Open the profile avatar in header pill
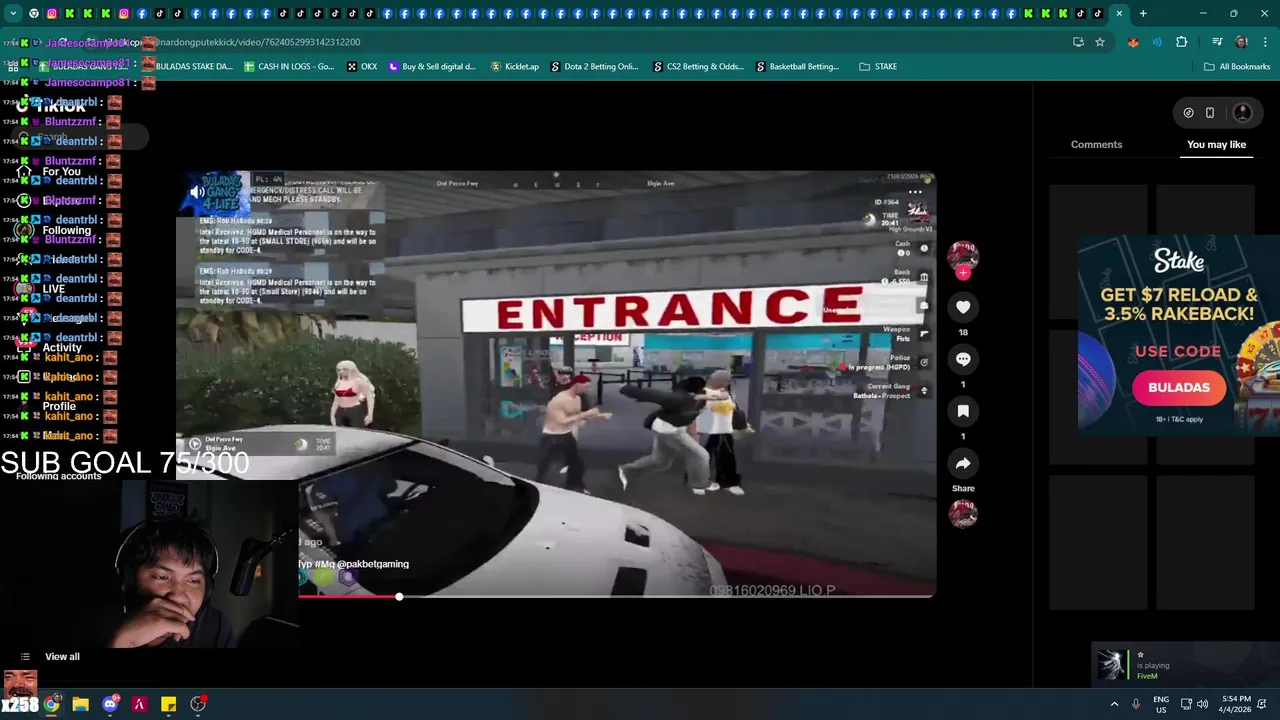1280x720 pixels. (x=1243, y=113)
